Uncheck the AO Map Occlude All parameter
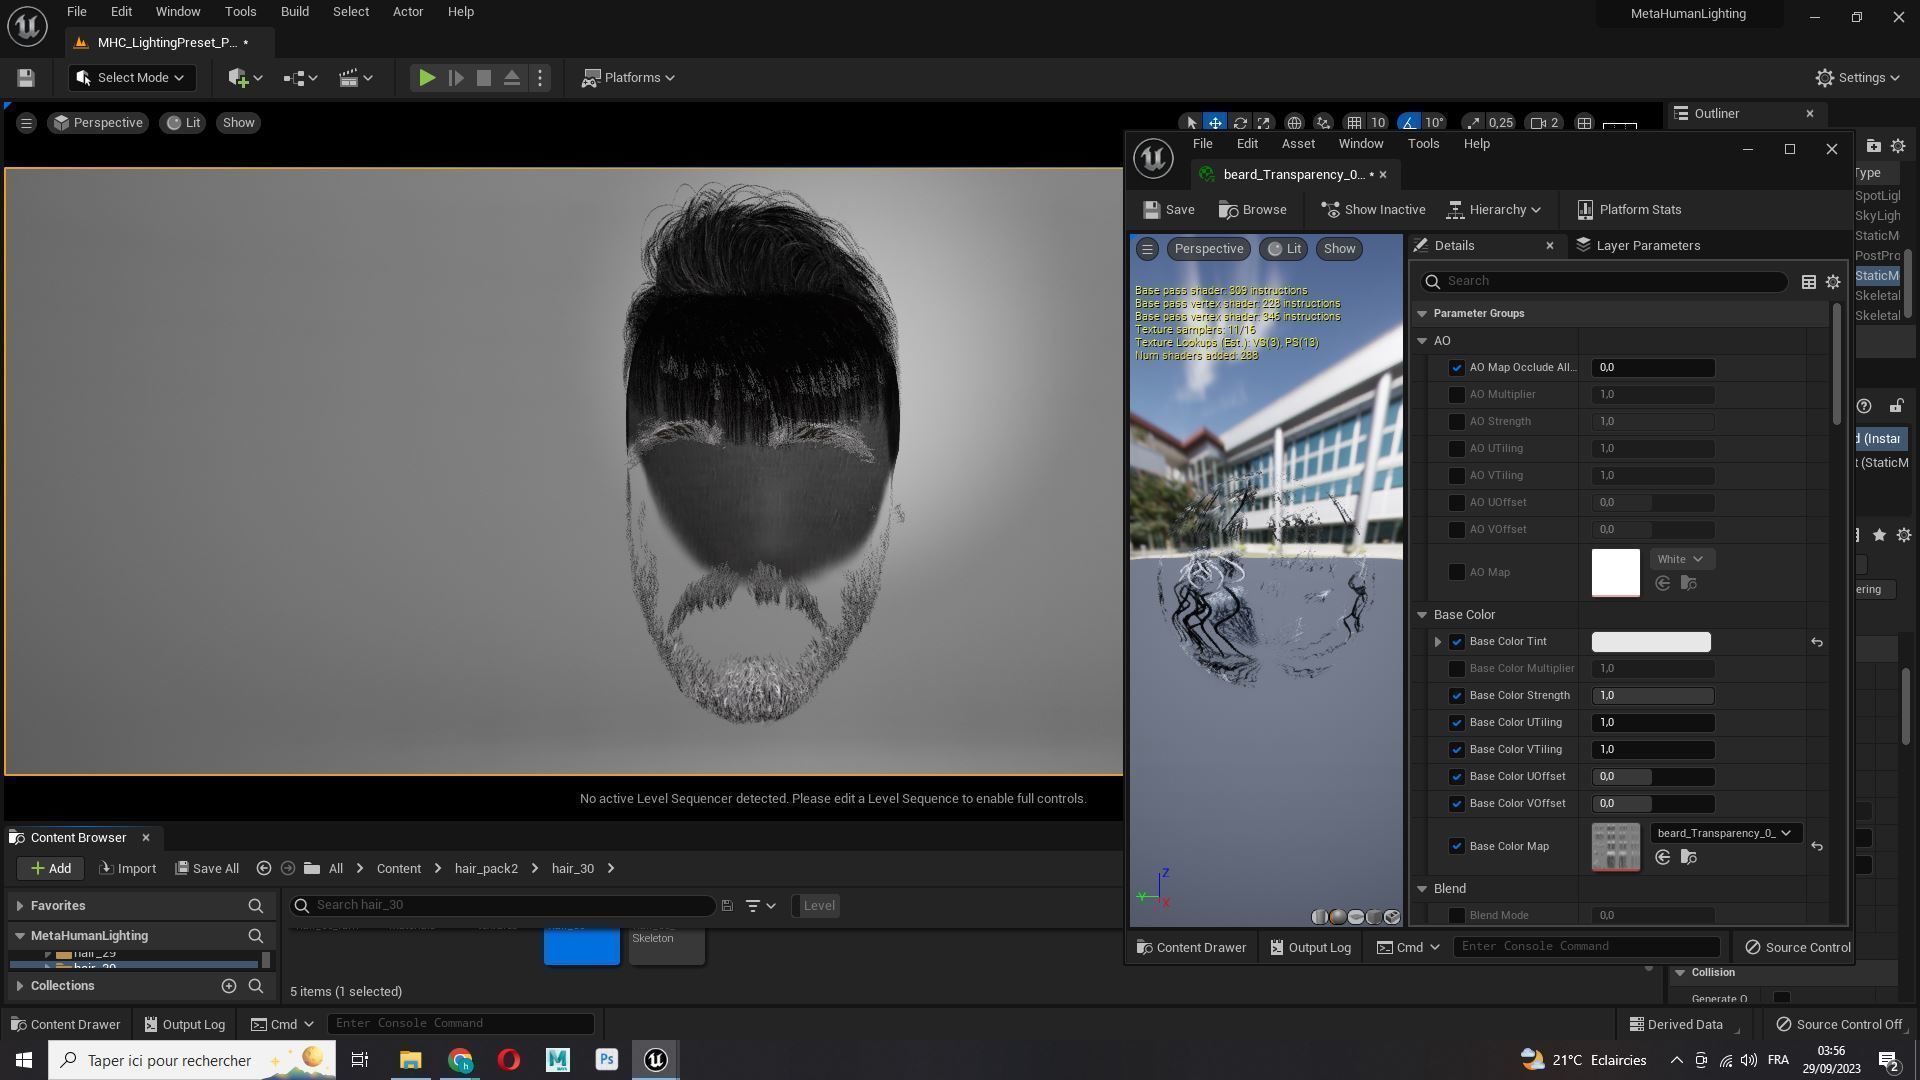Screen dimensions: 1920x1080 pyautogui.click(x=1456, y=368)
